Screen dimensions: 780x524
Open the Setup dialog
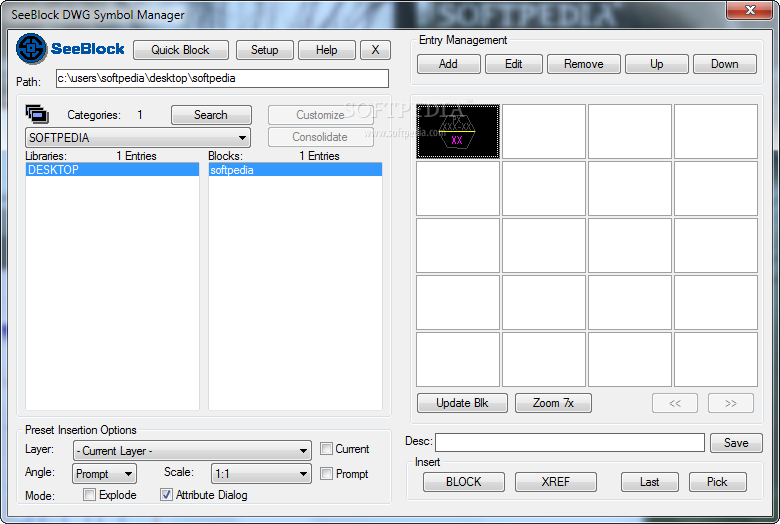click(x=265, y=50)
